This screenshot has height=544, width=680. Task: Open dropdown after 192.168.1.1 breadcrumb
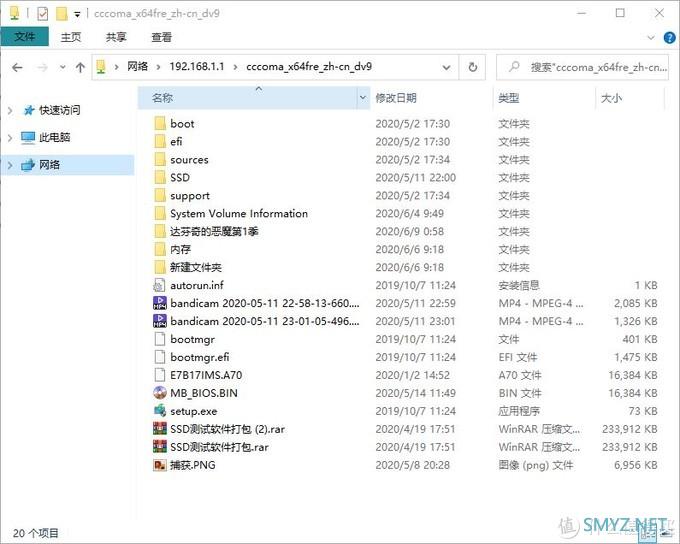tap(235, 67)
